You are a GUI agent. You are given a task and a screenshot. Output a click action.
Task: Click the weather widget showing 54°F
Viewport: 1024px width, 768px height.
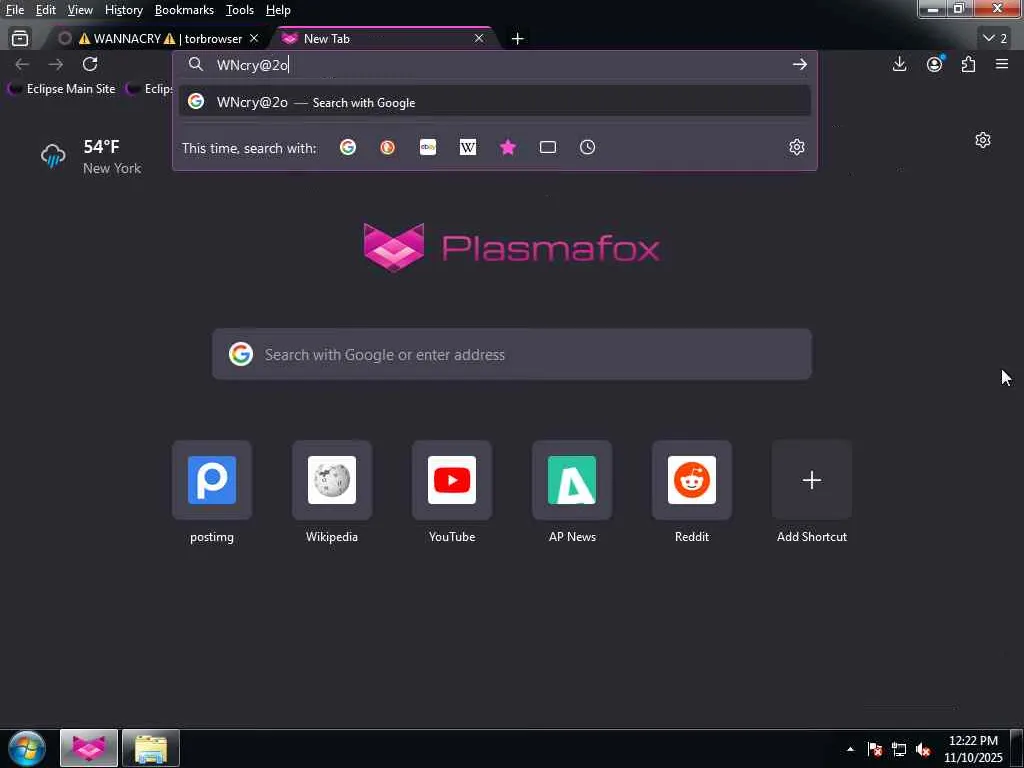pyautogui.click(x=91, y=157)
